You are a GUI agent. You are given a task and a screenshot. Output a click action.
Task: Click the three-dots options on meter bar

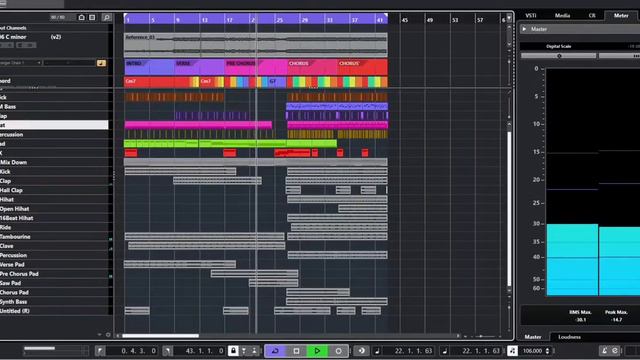click(636, 56)
